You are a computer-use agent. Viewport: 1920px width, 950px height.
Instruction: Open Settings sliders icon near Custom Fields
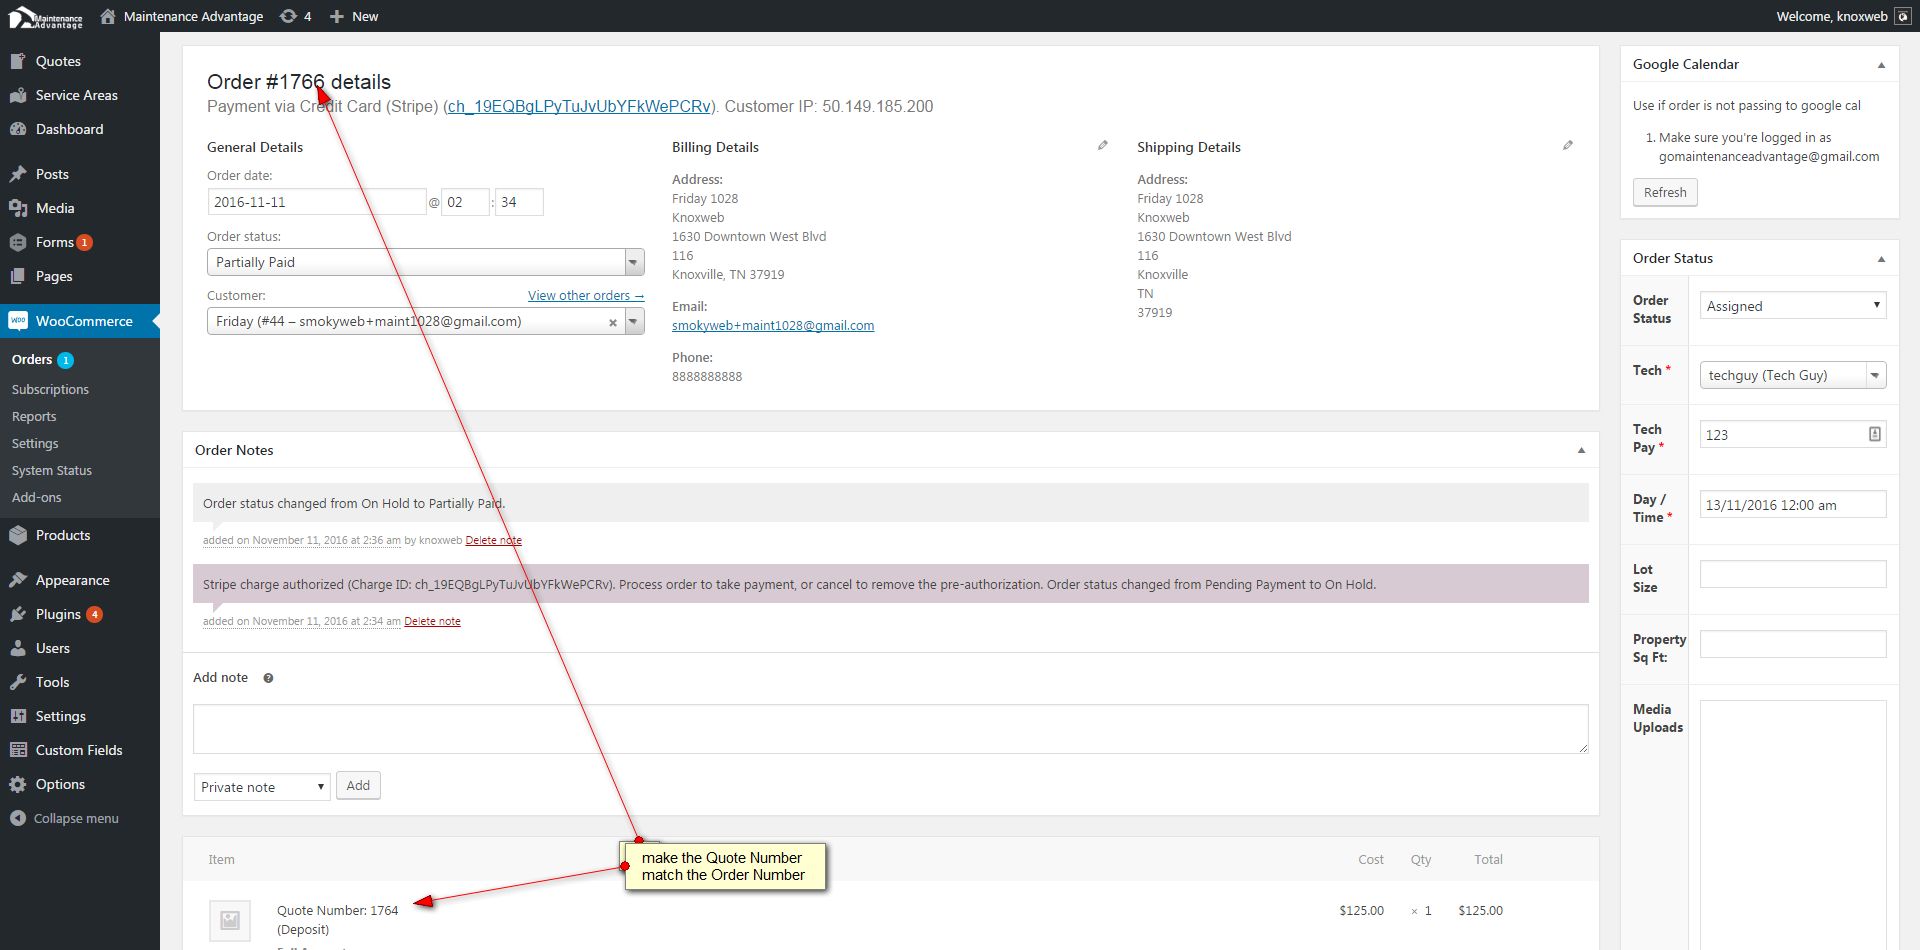point(17,716)
